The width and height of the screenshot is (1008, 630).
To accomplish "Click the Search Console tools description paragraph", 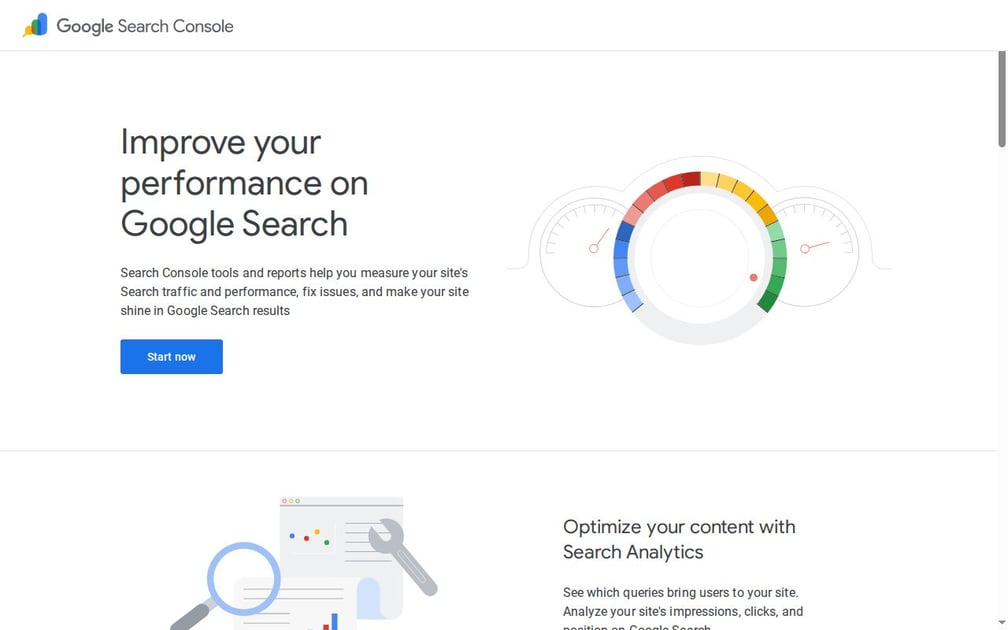I will 294,292.
